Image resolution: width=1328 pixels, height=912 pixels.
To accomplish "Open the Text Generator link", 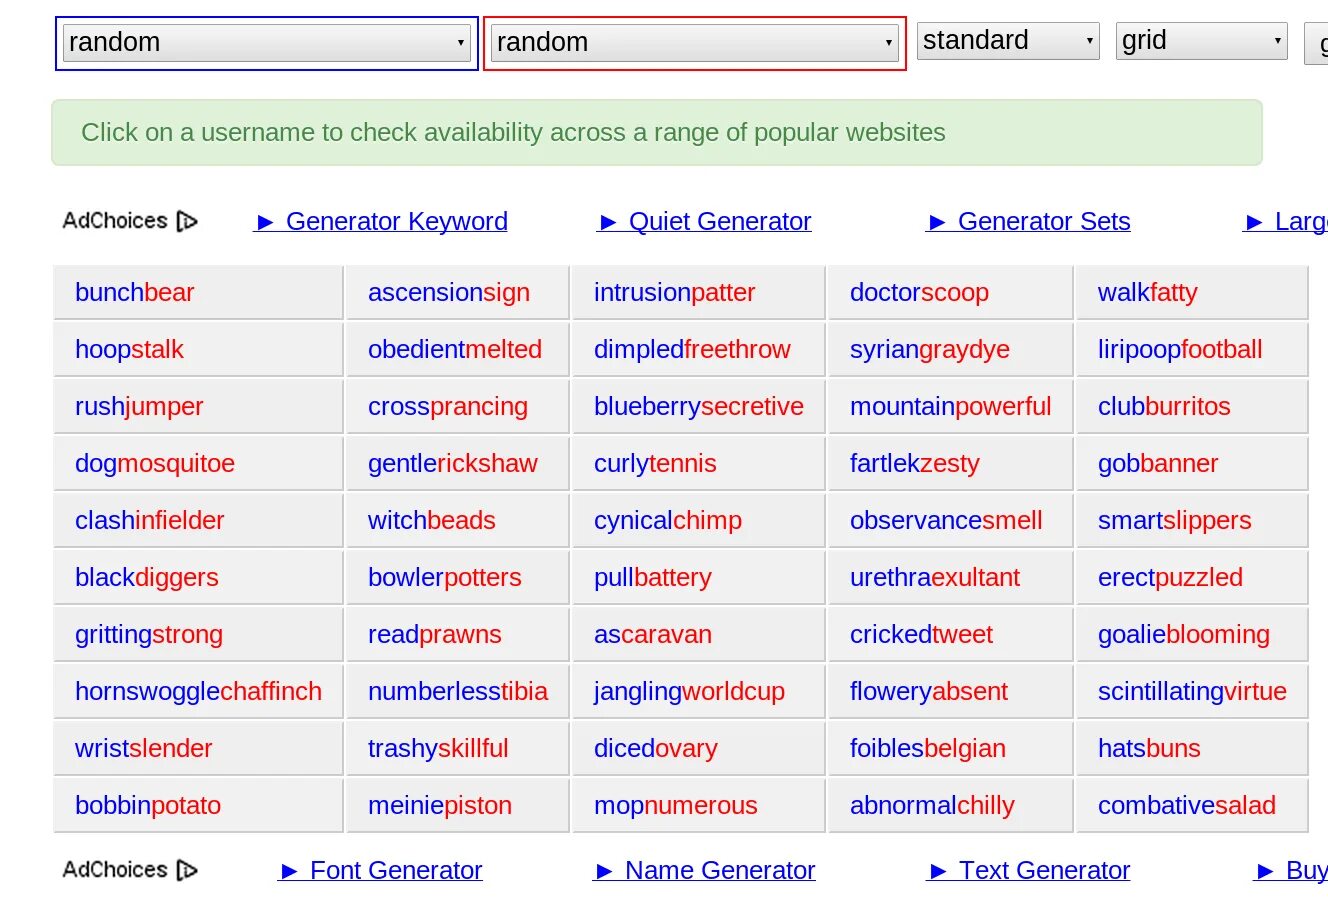I will coord(1043,870).
